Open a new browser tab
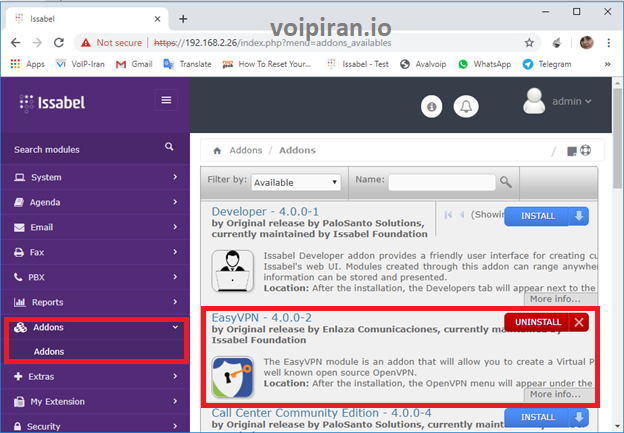624x433 pixels. [x=183, y=19]
